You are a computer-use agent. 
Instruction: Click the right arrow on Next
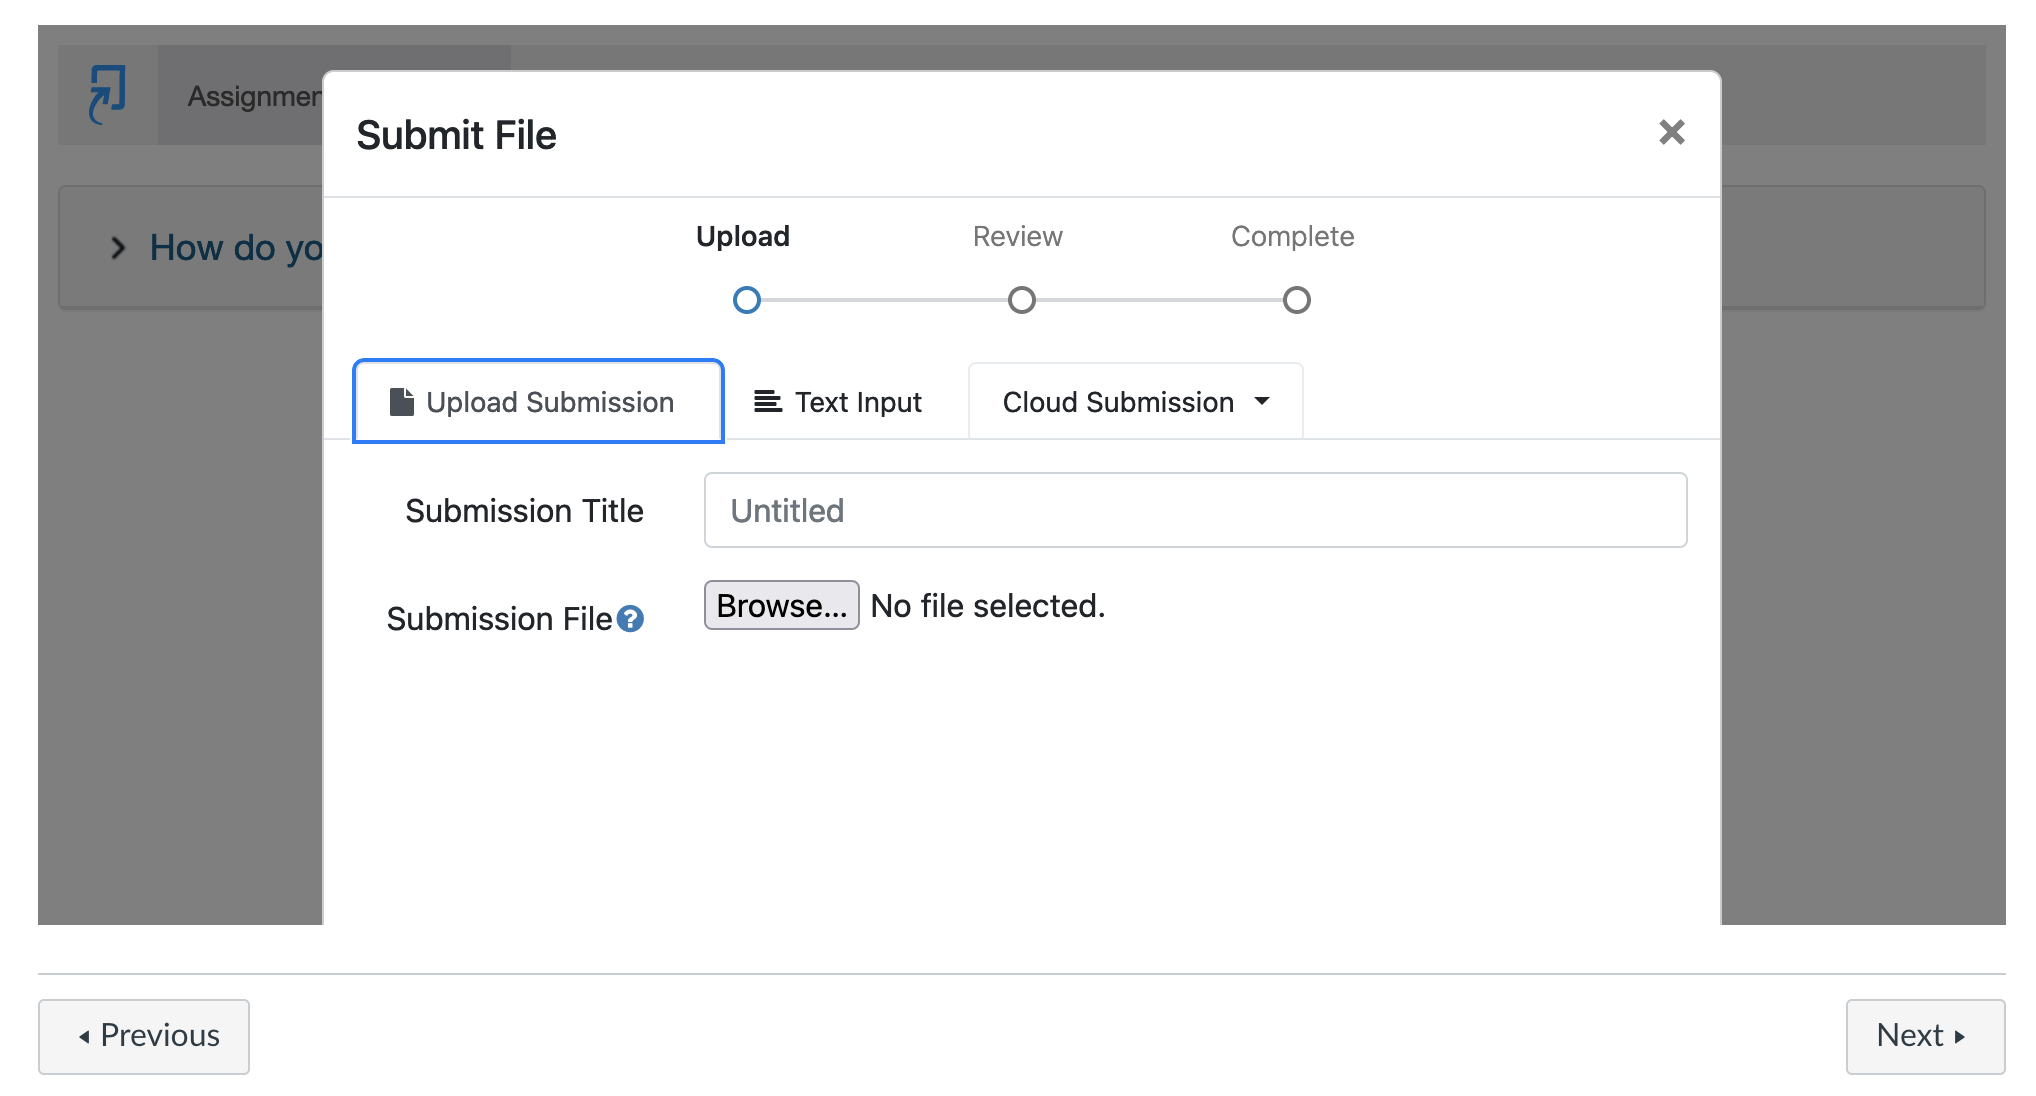(1960, 1037)
